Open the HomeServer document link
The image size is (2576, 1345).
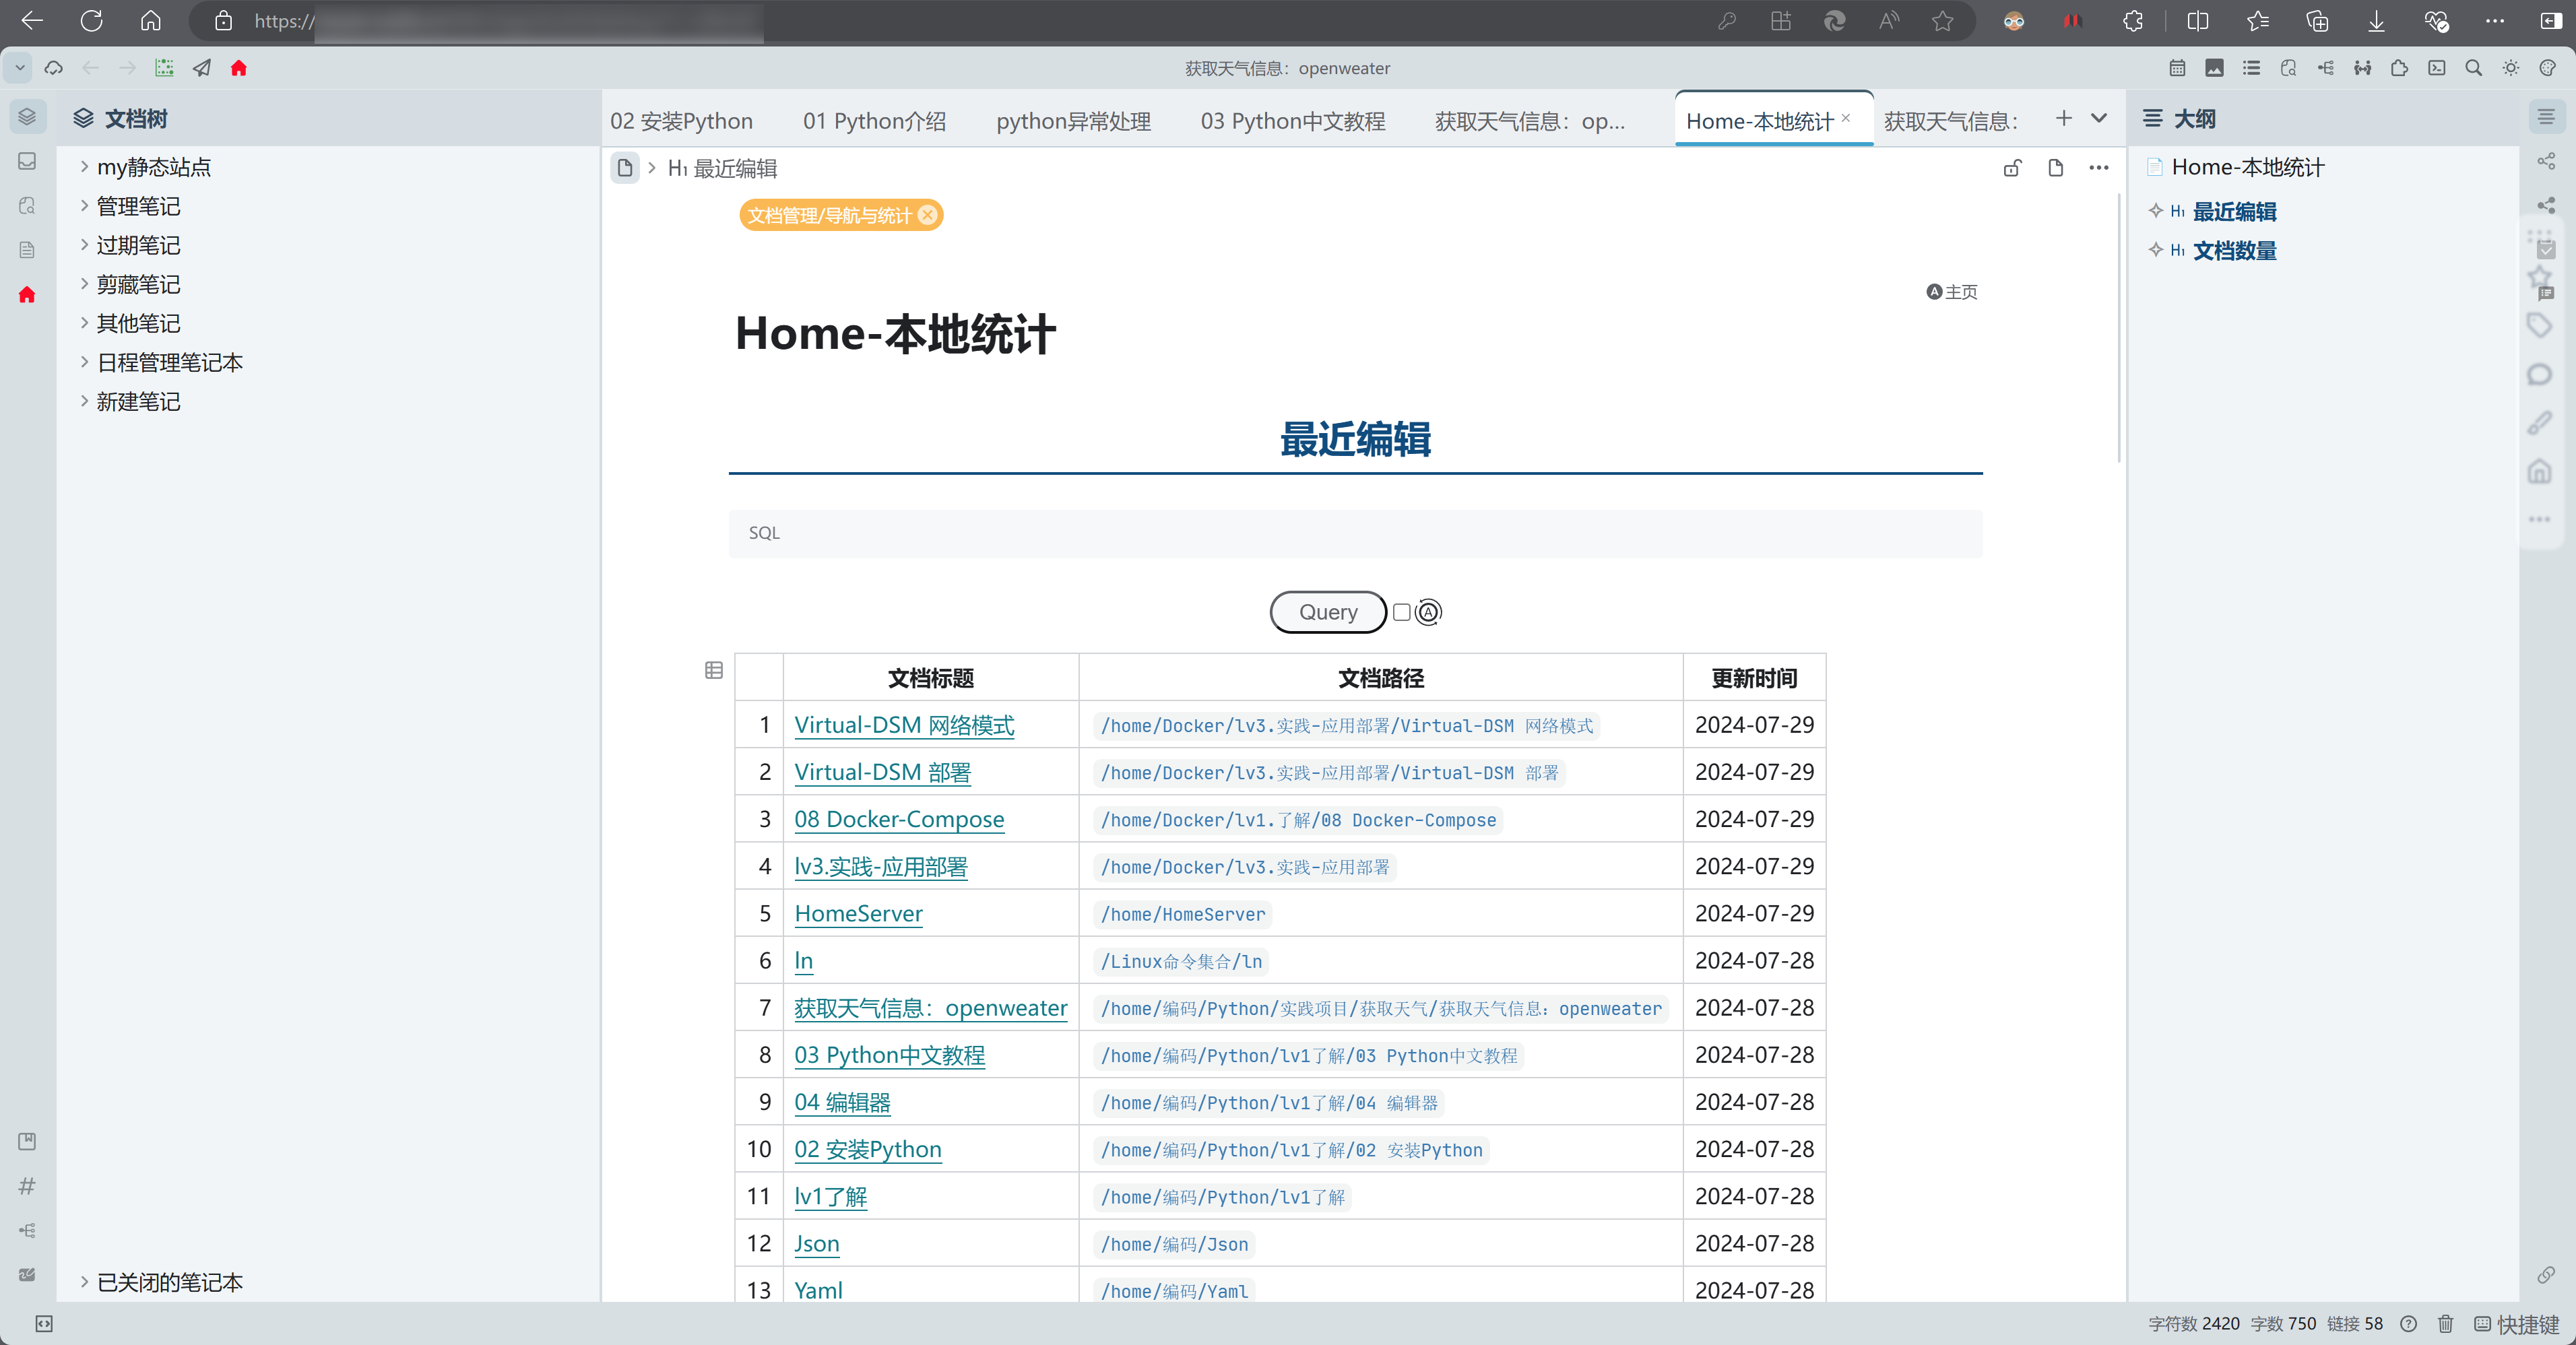click(858, 913)
